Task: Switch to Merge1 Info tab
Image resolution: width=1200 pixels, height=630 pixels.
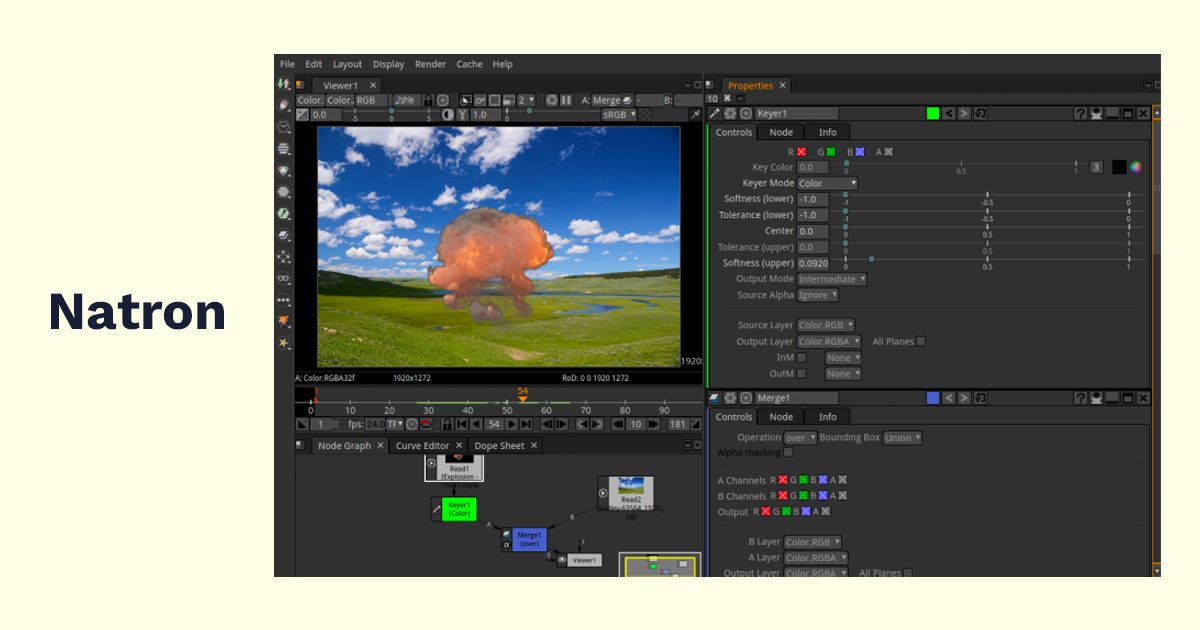Action: tap(827, 416)
